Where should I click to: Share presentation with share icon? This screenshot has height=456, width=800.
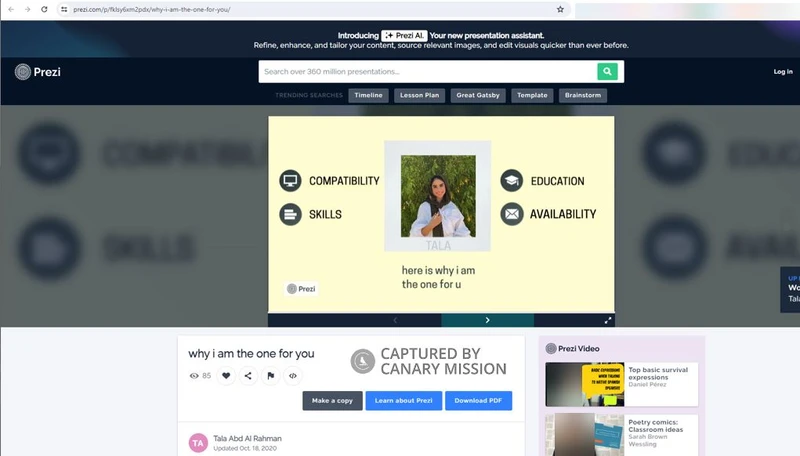coord(248,376)
